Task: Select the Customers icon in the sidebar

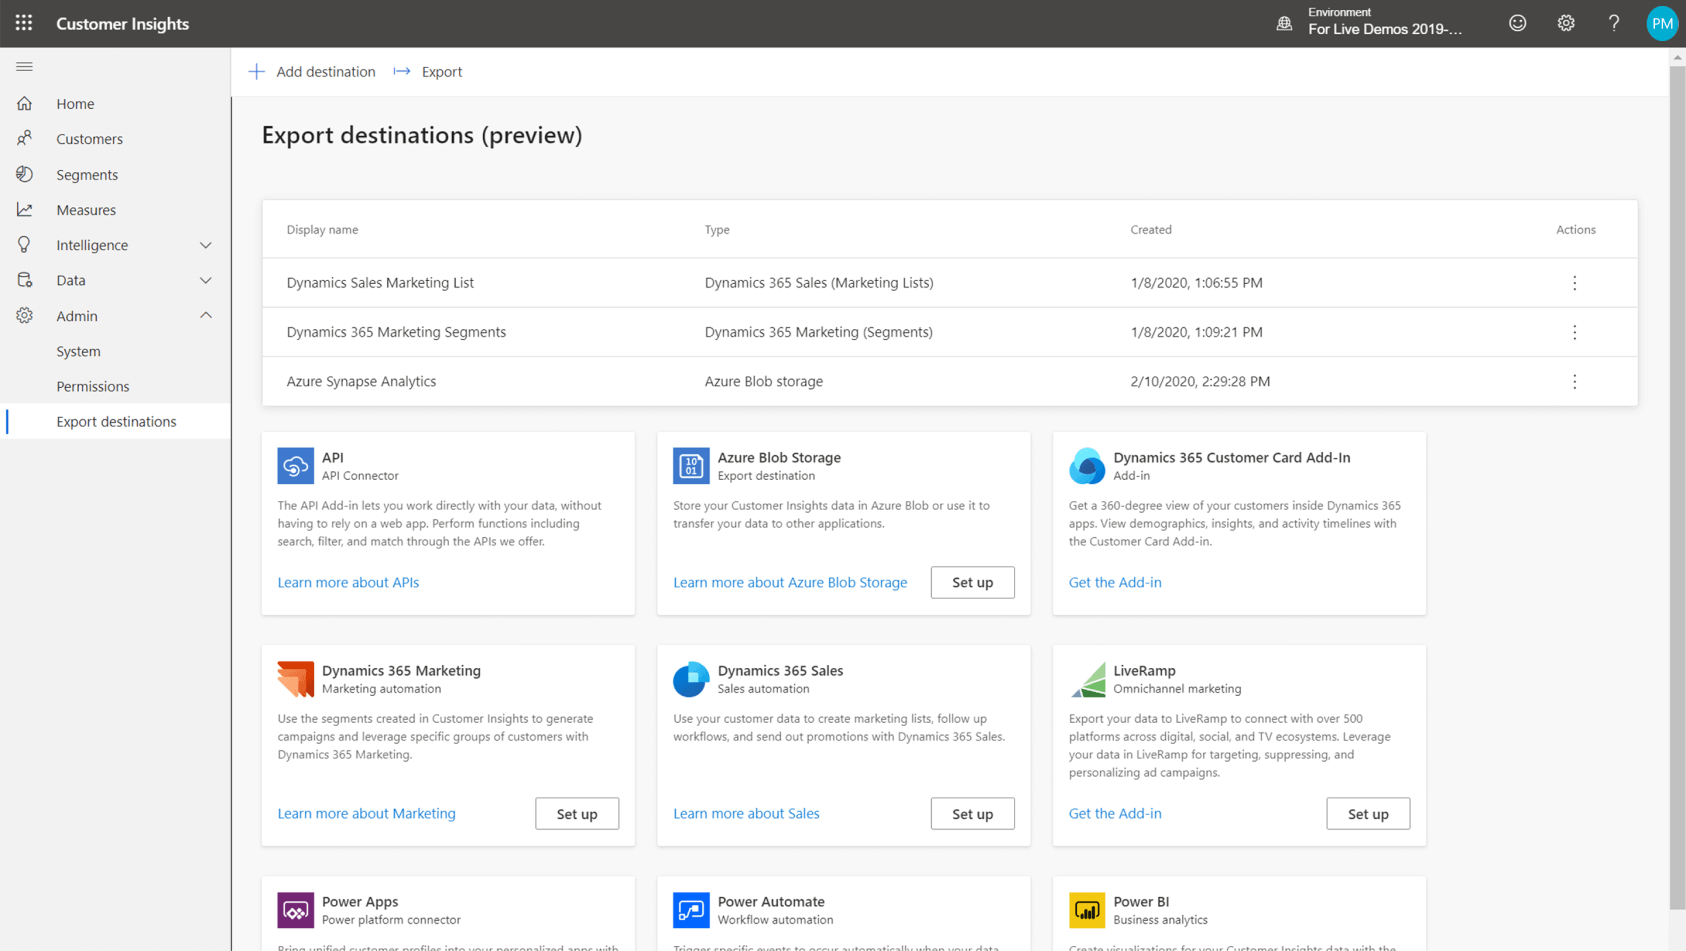Action: 27,138
